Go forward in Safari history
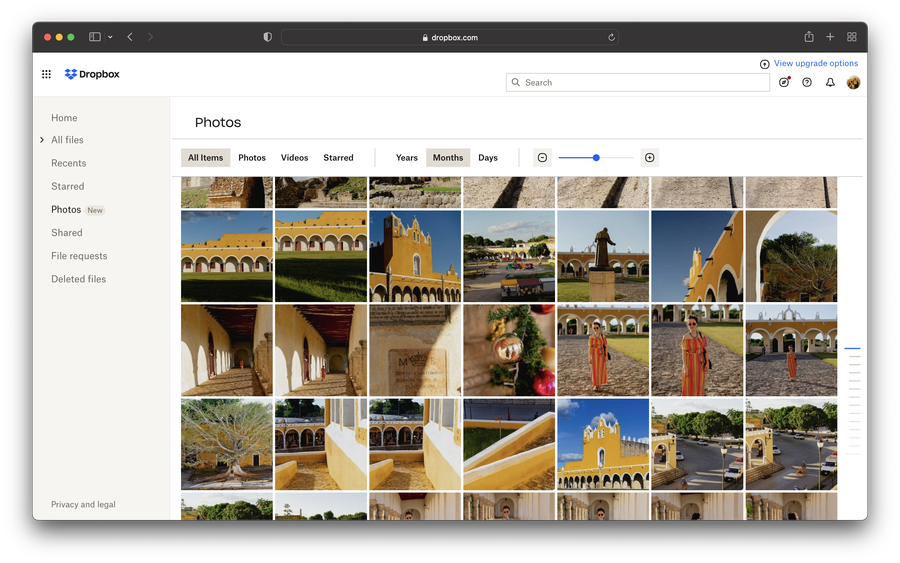Image resolution: width=900 pixels, height=563 pixels. 150,37
